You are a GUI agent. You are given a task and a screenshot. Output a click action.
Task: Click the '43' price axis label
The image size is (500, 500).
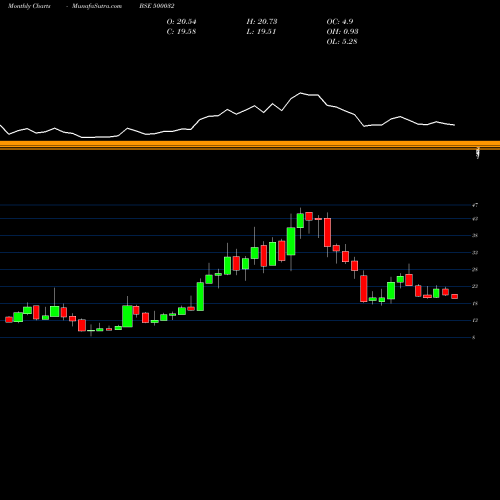coord(475,219)
